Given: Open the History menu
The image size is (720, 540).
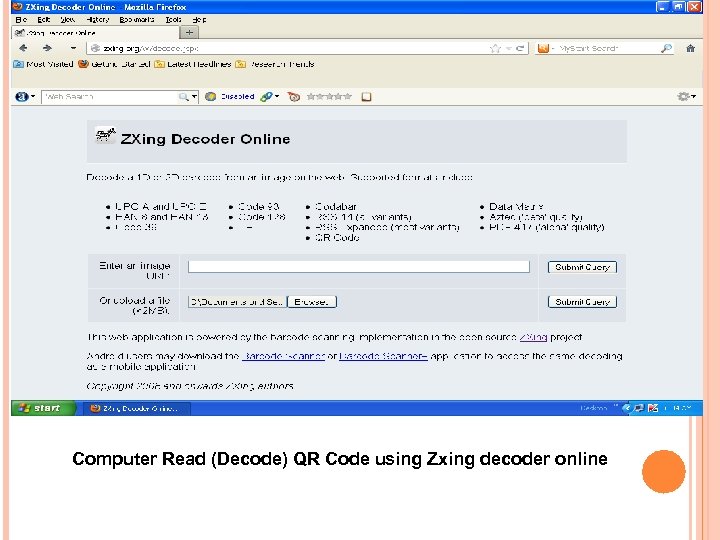Looking at the screenshot, I should click(x=98, y=20).
